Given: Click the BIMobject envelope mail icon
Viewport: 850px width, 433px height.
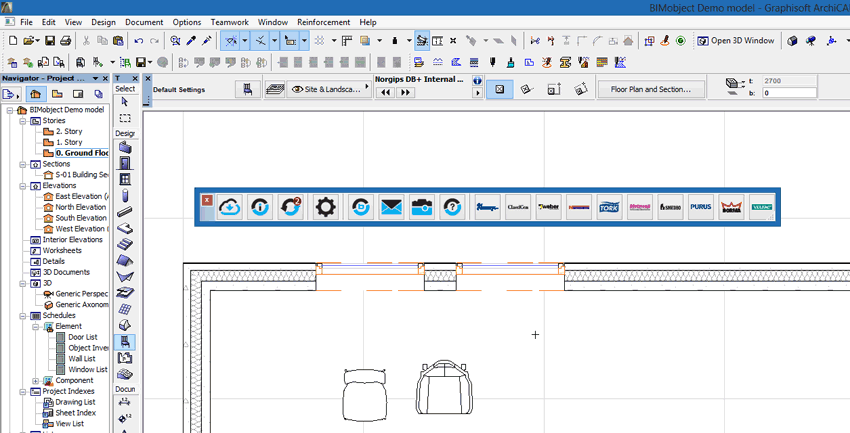Looking at the screenshot, I should click(391, 207).
